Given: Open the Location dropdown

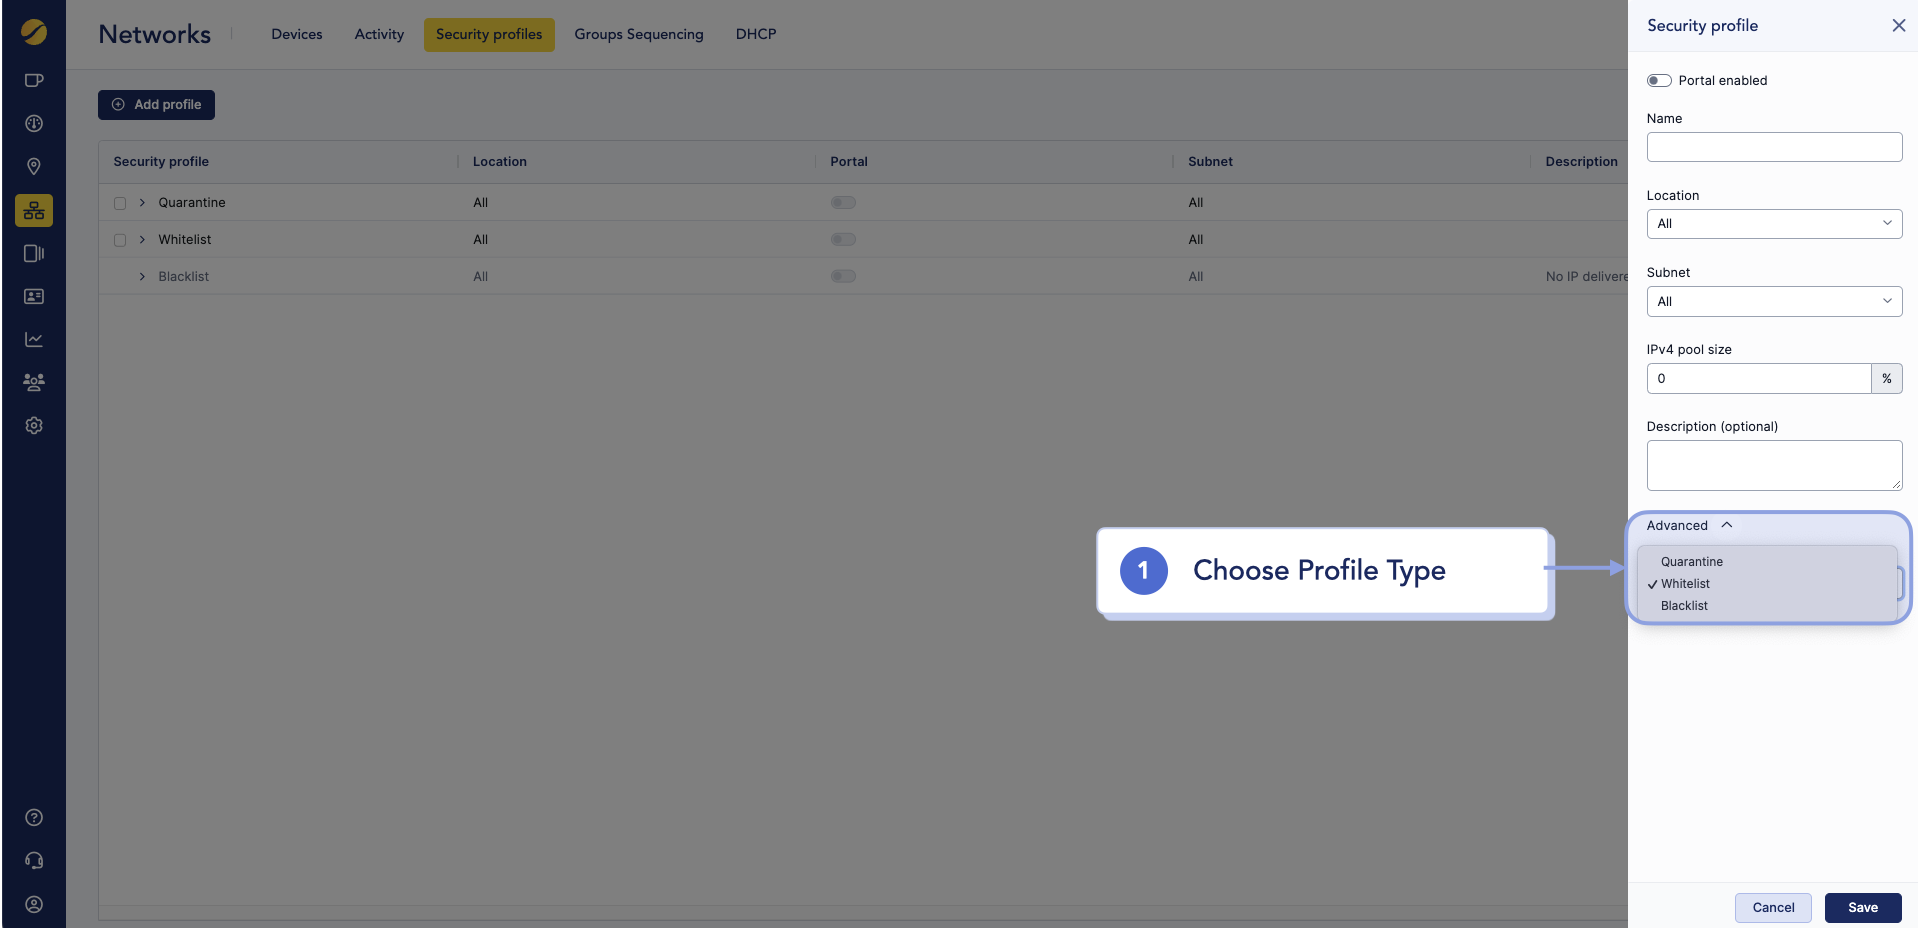Looking at the screenshot, I should click(x=1774, y=224).
